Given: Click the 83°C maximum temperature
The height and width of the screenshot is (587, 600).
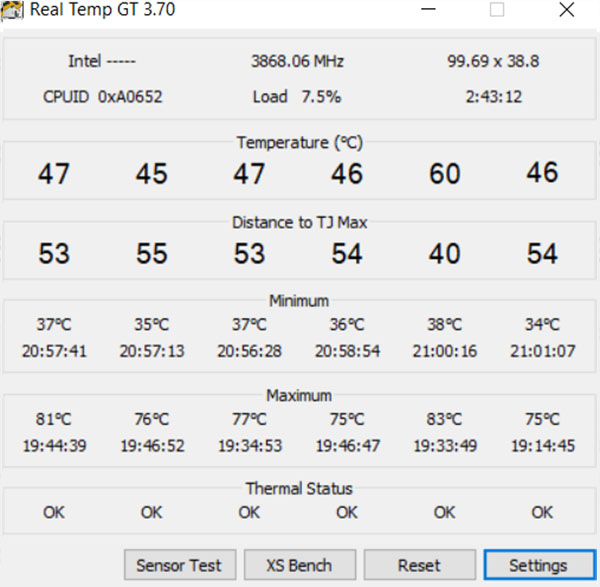Looking at the screenshot, I should point(444,420).
